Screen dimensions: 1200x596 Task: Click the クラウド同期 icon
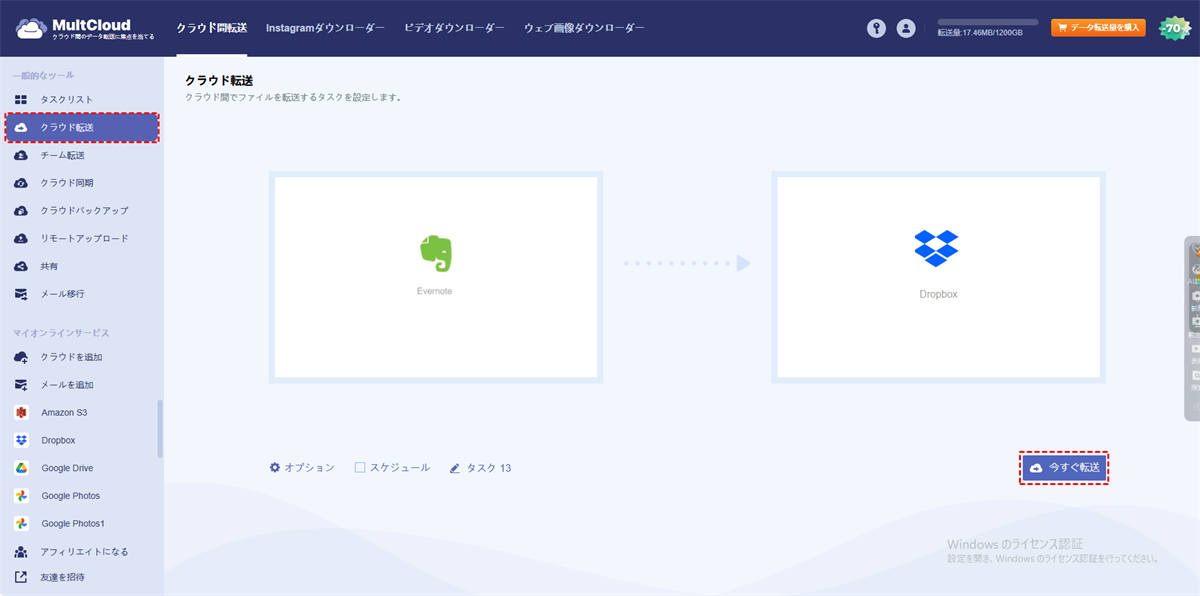[21, 183]
